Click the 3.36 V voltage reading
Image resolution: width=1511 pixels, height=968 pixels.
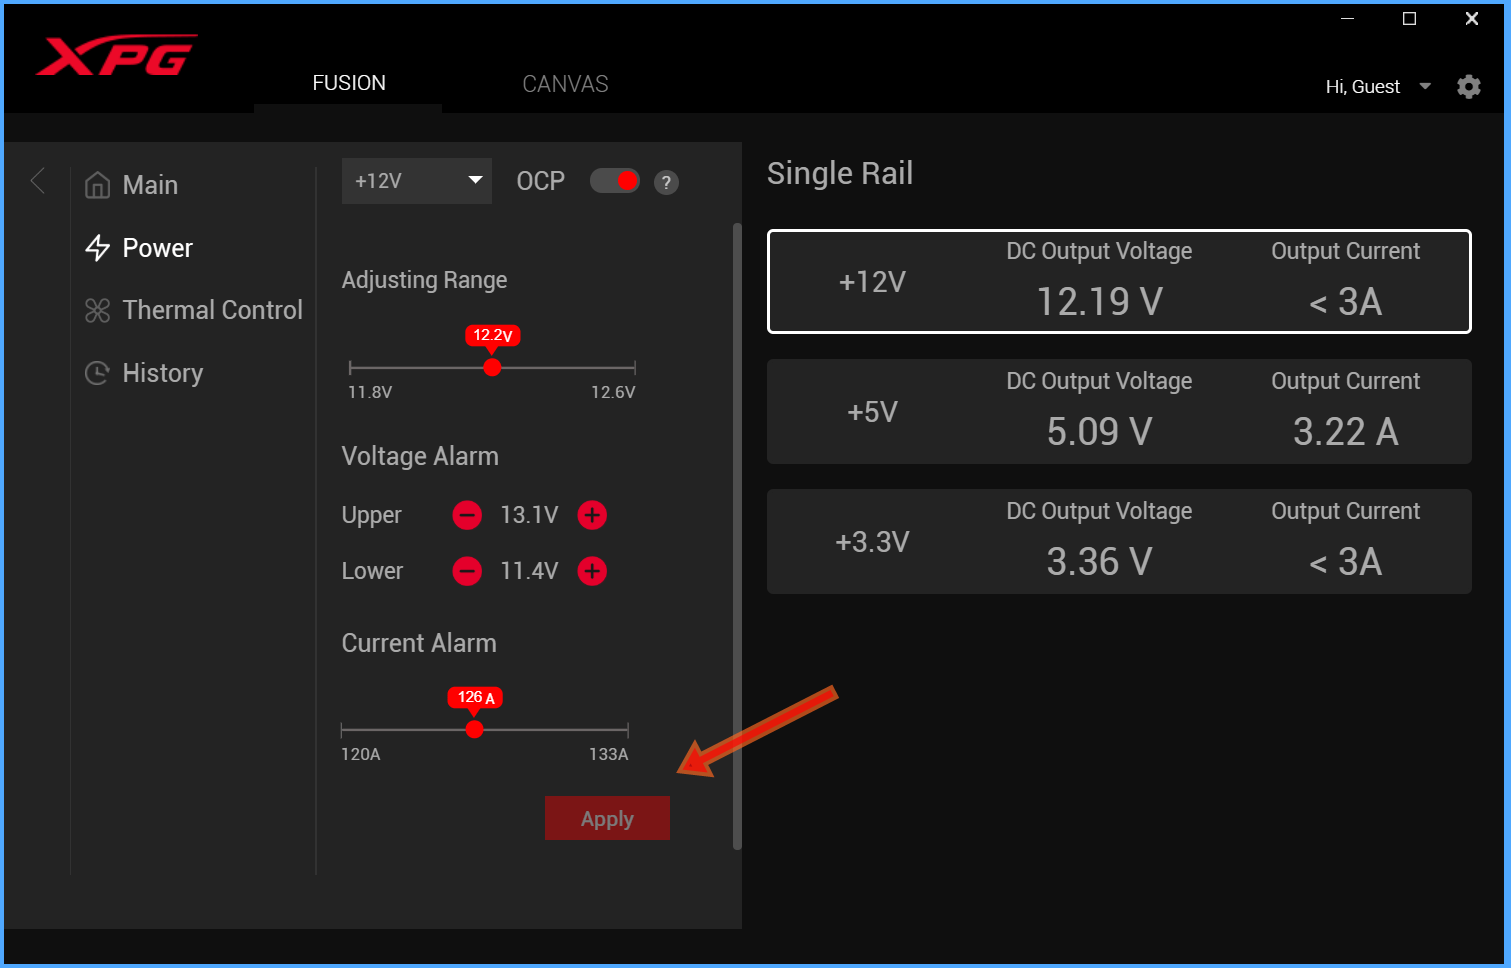point(1099,561)
